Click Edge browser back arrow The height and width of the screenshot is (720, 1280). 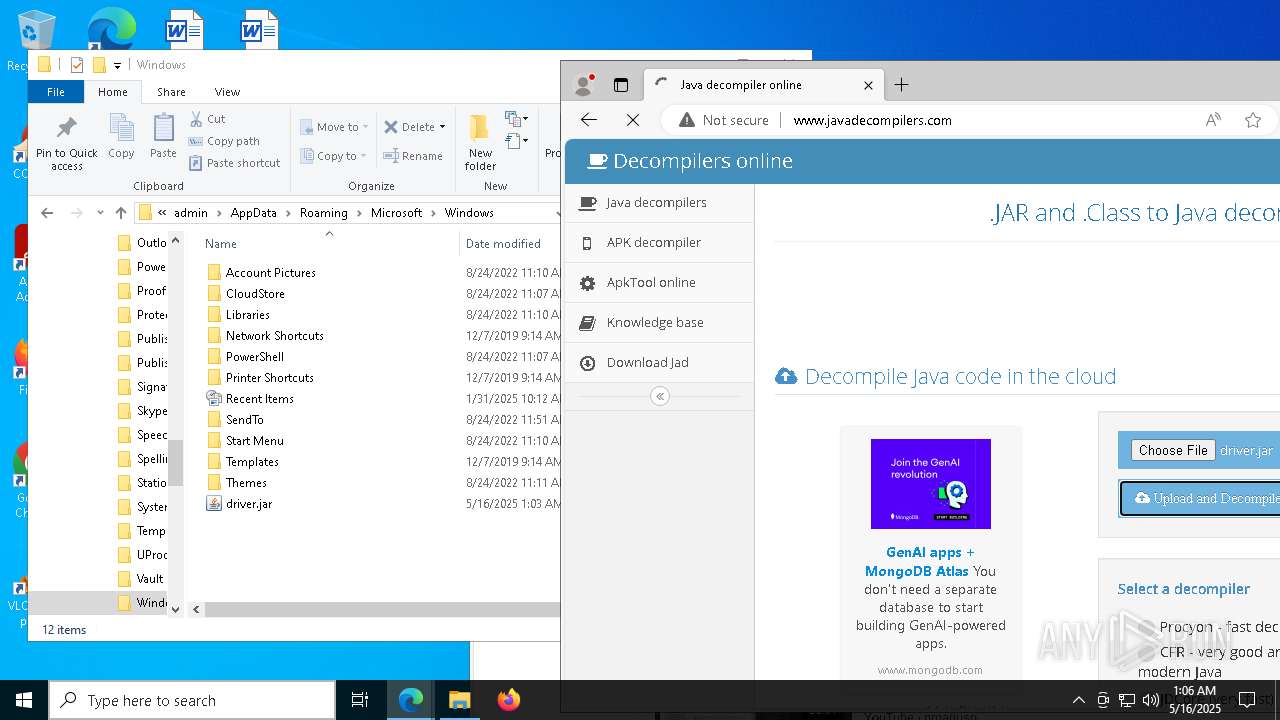tap(589, 120)
